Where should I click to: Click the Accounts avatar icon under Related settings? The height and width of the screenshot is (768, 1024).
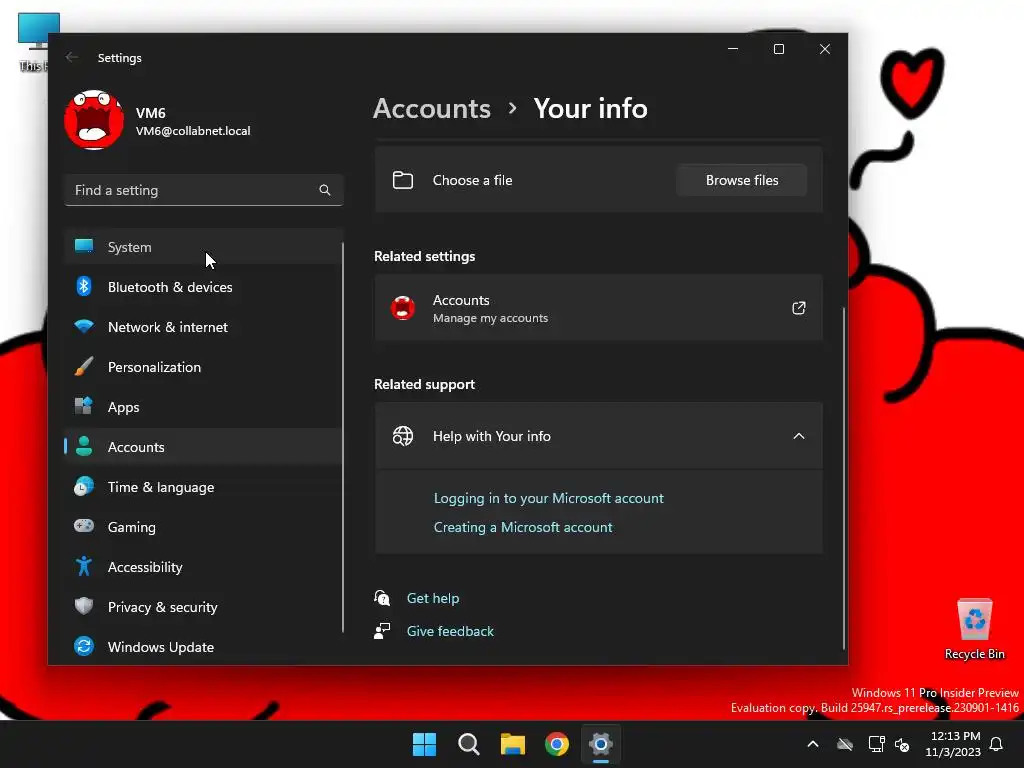click(x=402, y=308)
